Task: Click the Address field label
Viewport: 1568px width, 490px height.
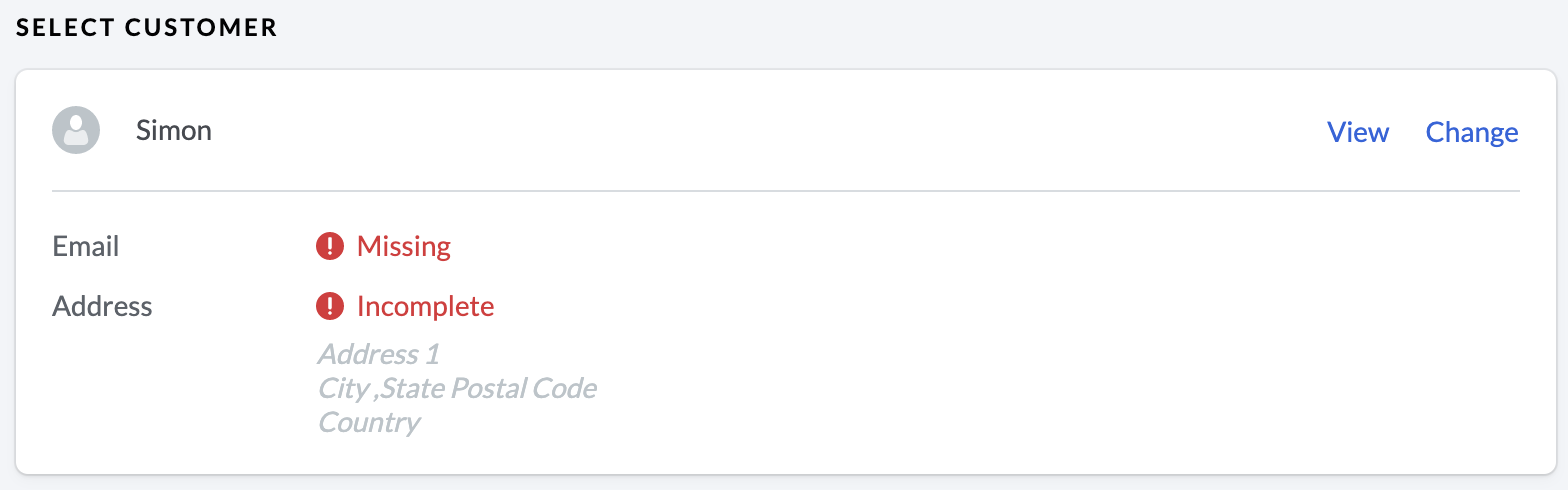Action: [102, 306]
